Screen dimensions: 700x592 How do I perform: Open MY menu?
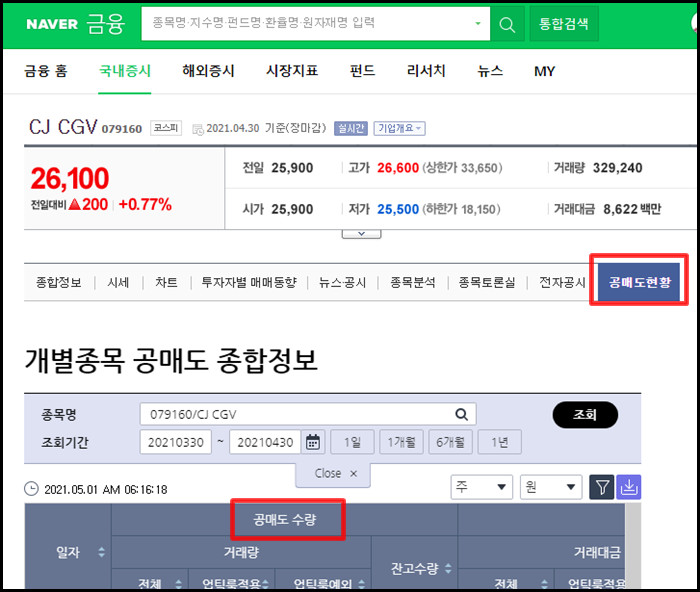pos(545,71)
